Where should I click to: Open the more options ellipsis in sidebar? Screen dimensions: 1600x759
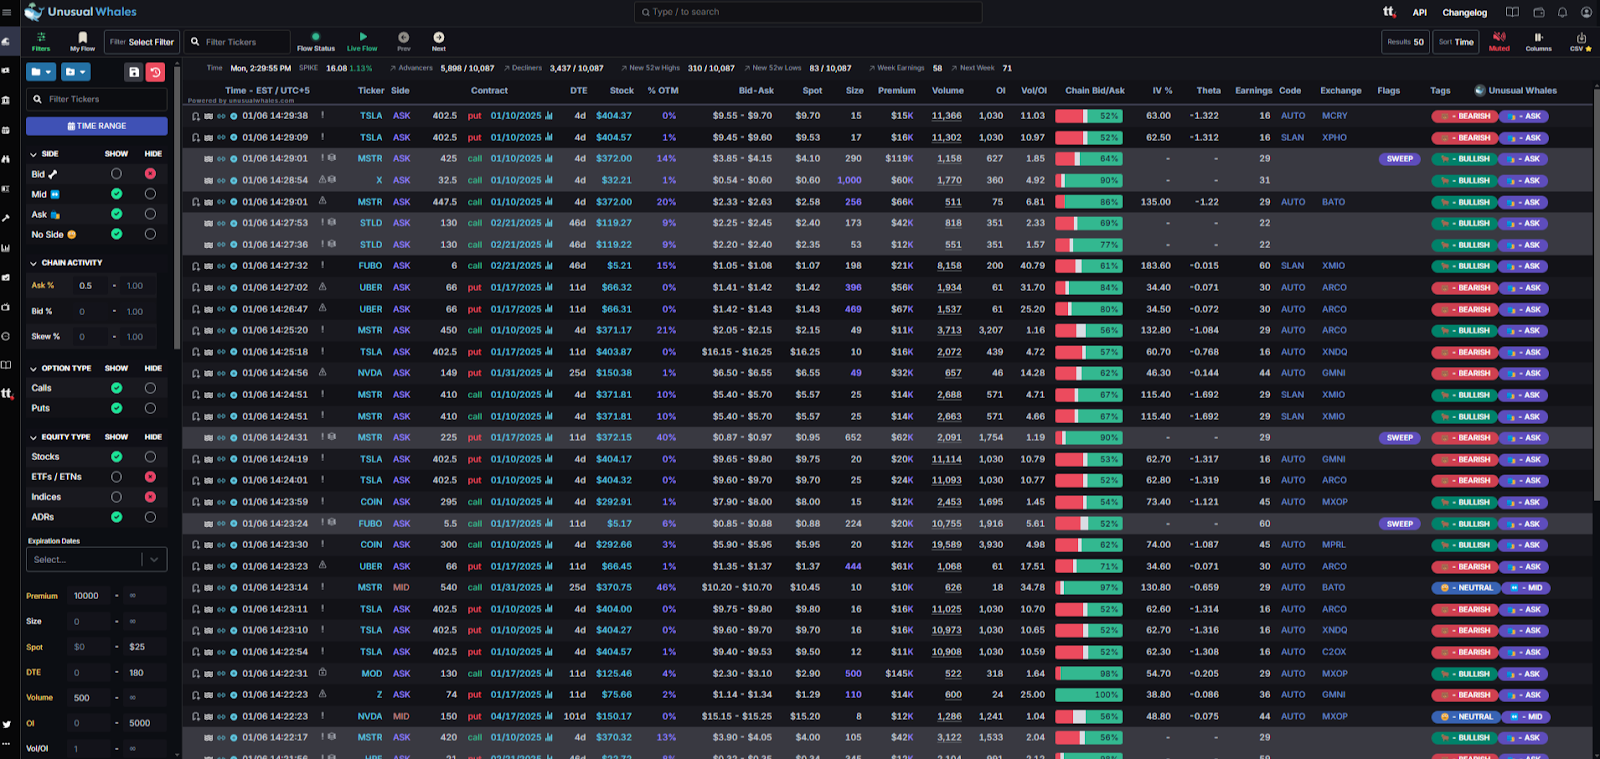[7, 743]
